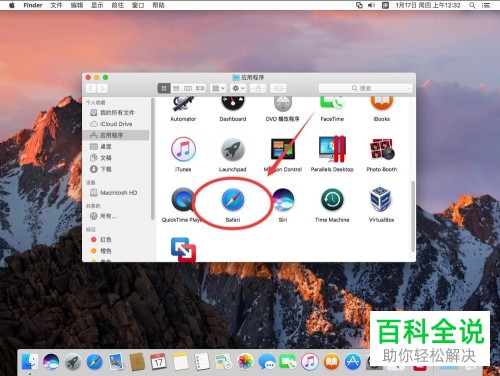Open the Photo Booth app icon
The image size is (500, 376).
coord(382,149)
